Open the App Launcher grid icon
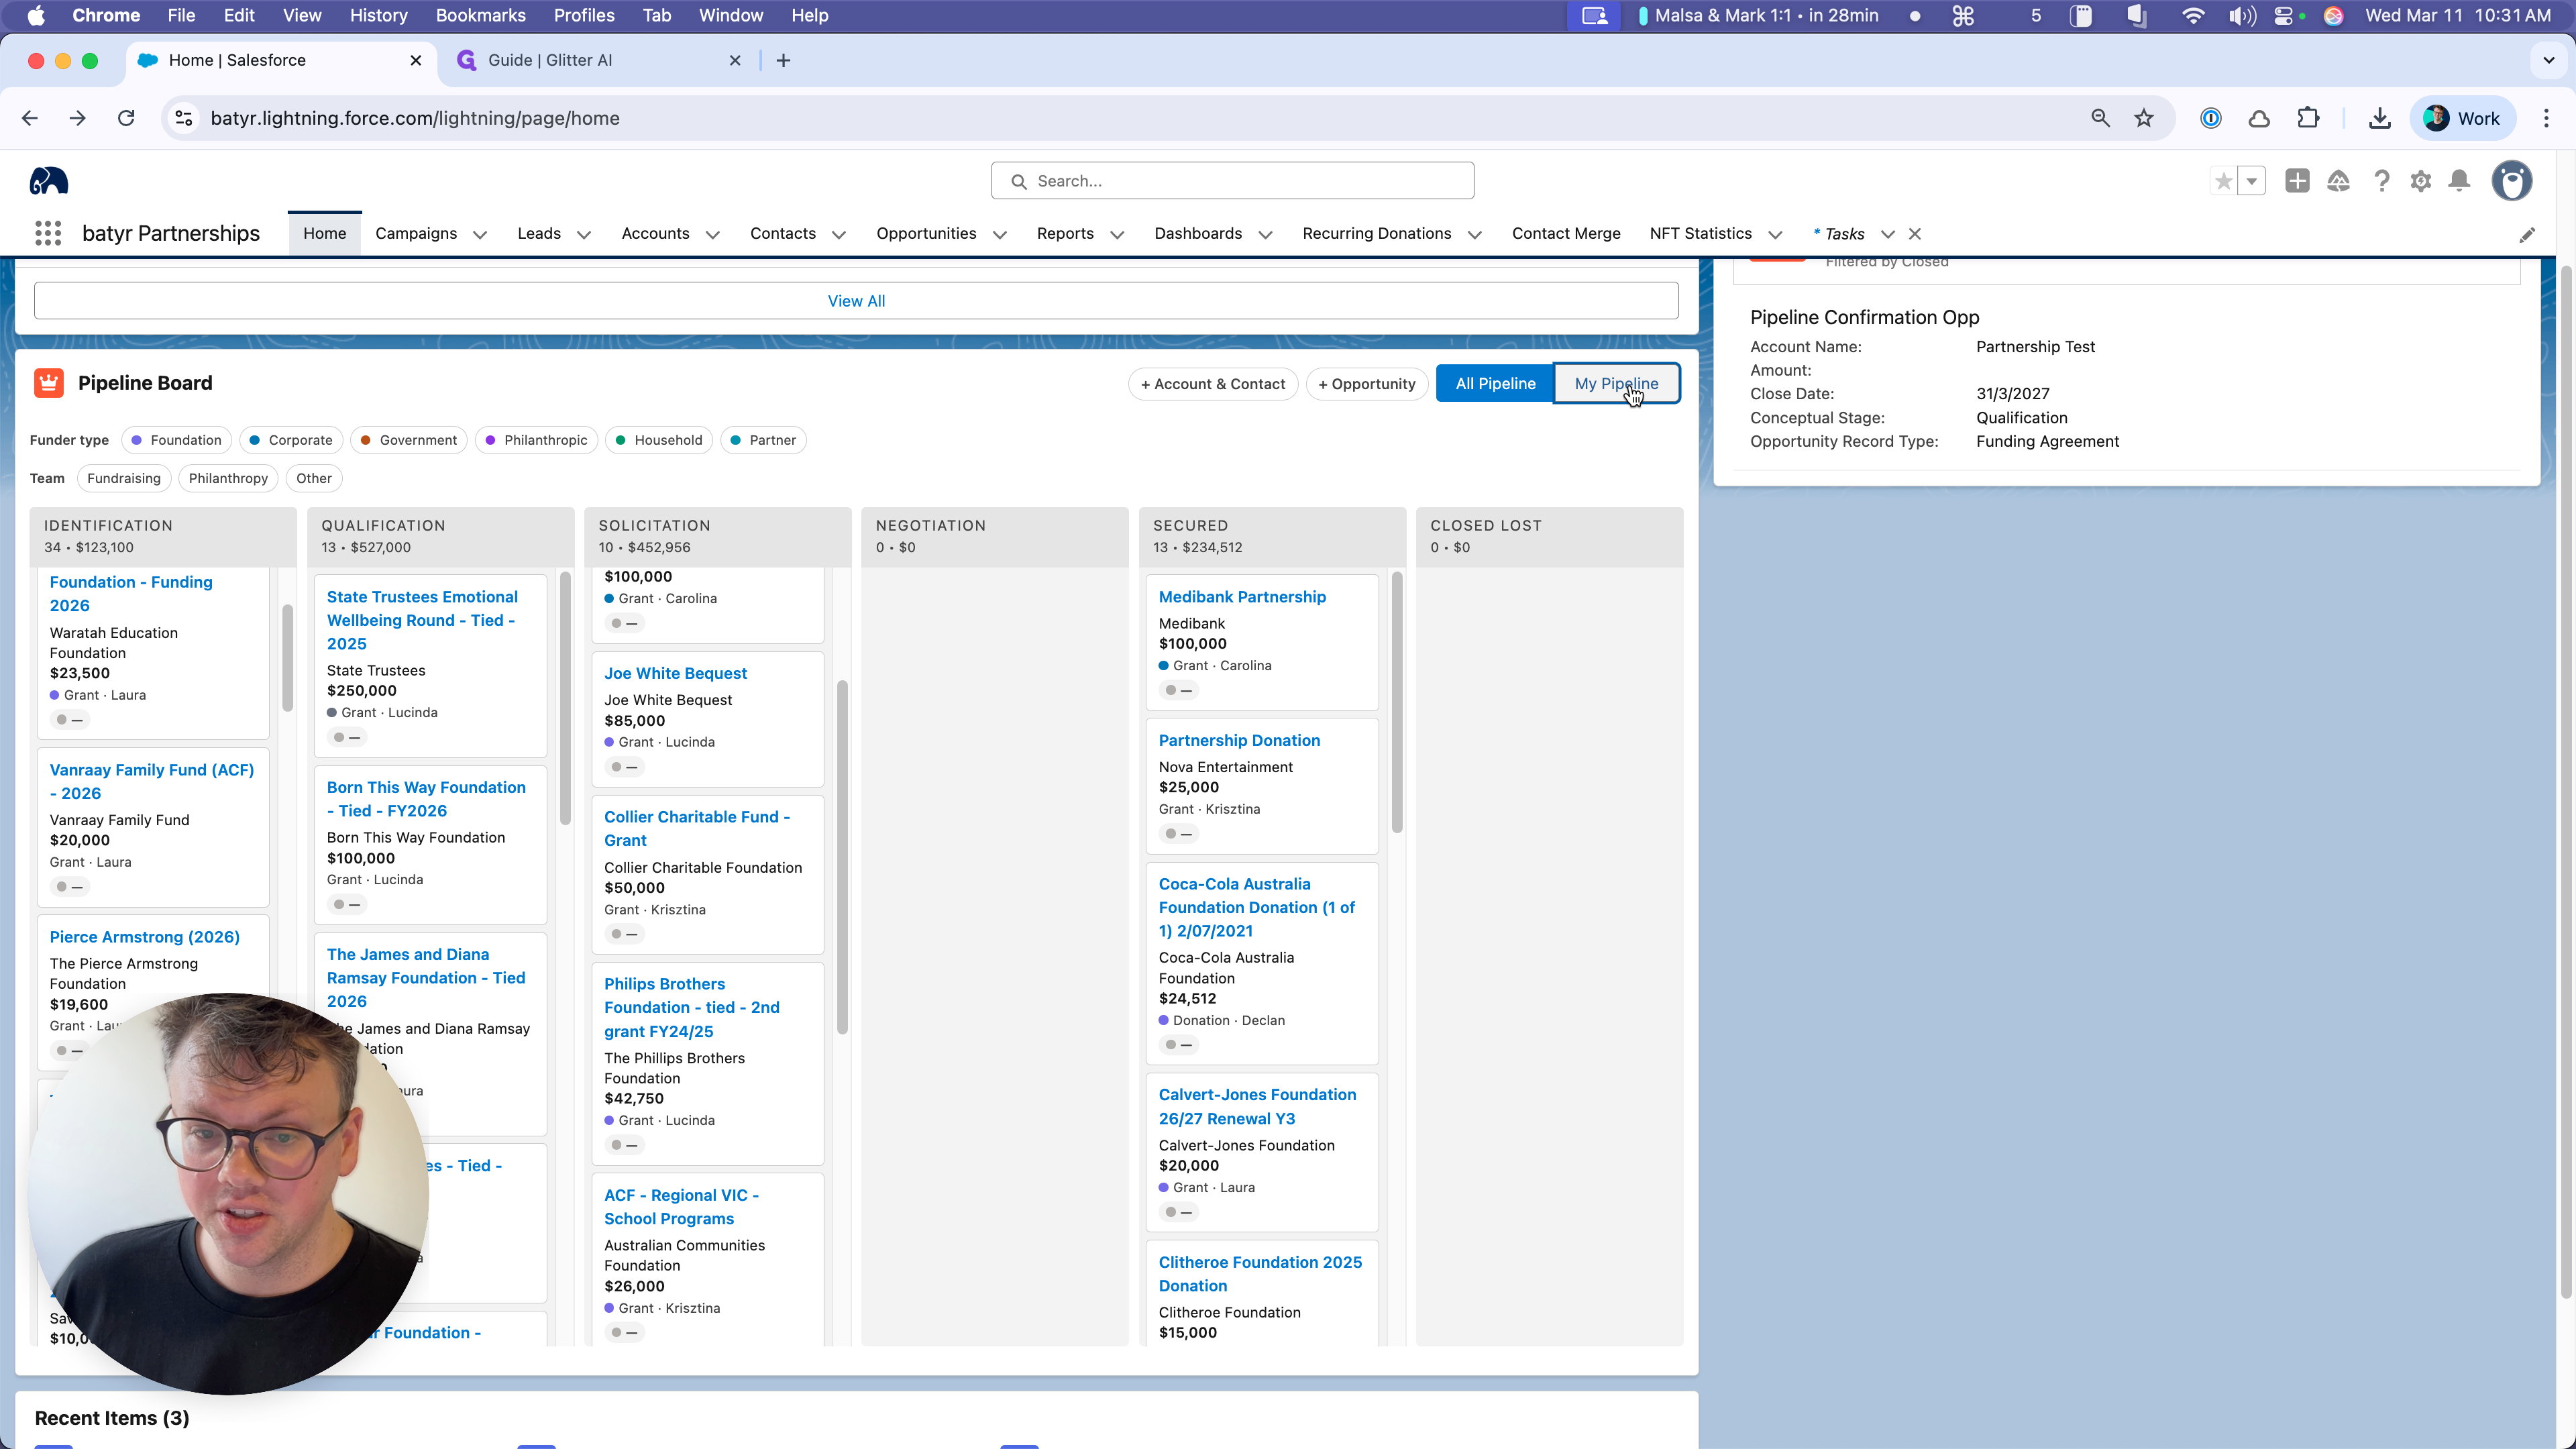 (x=48, y=233)
